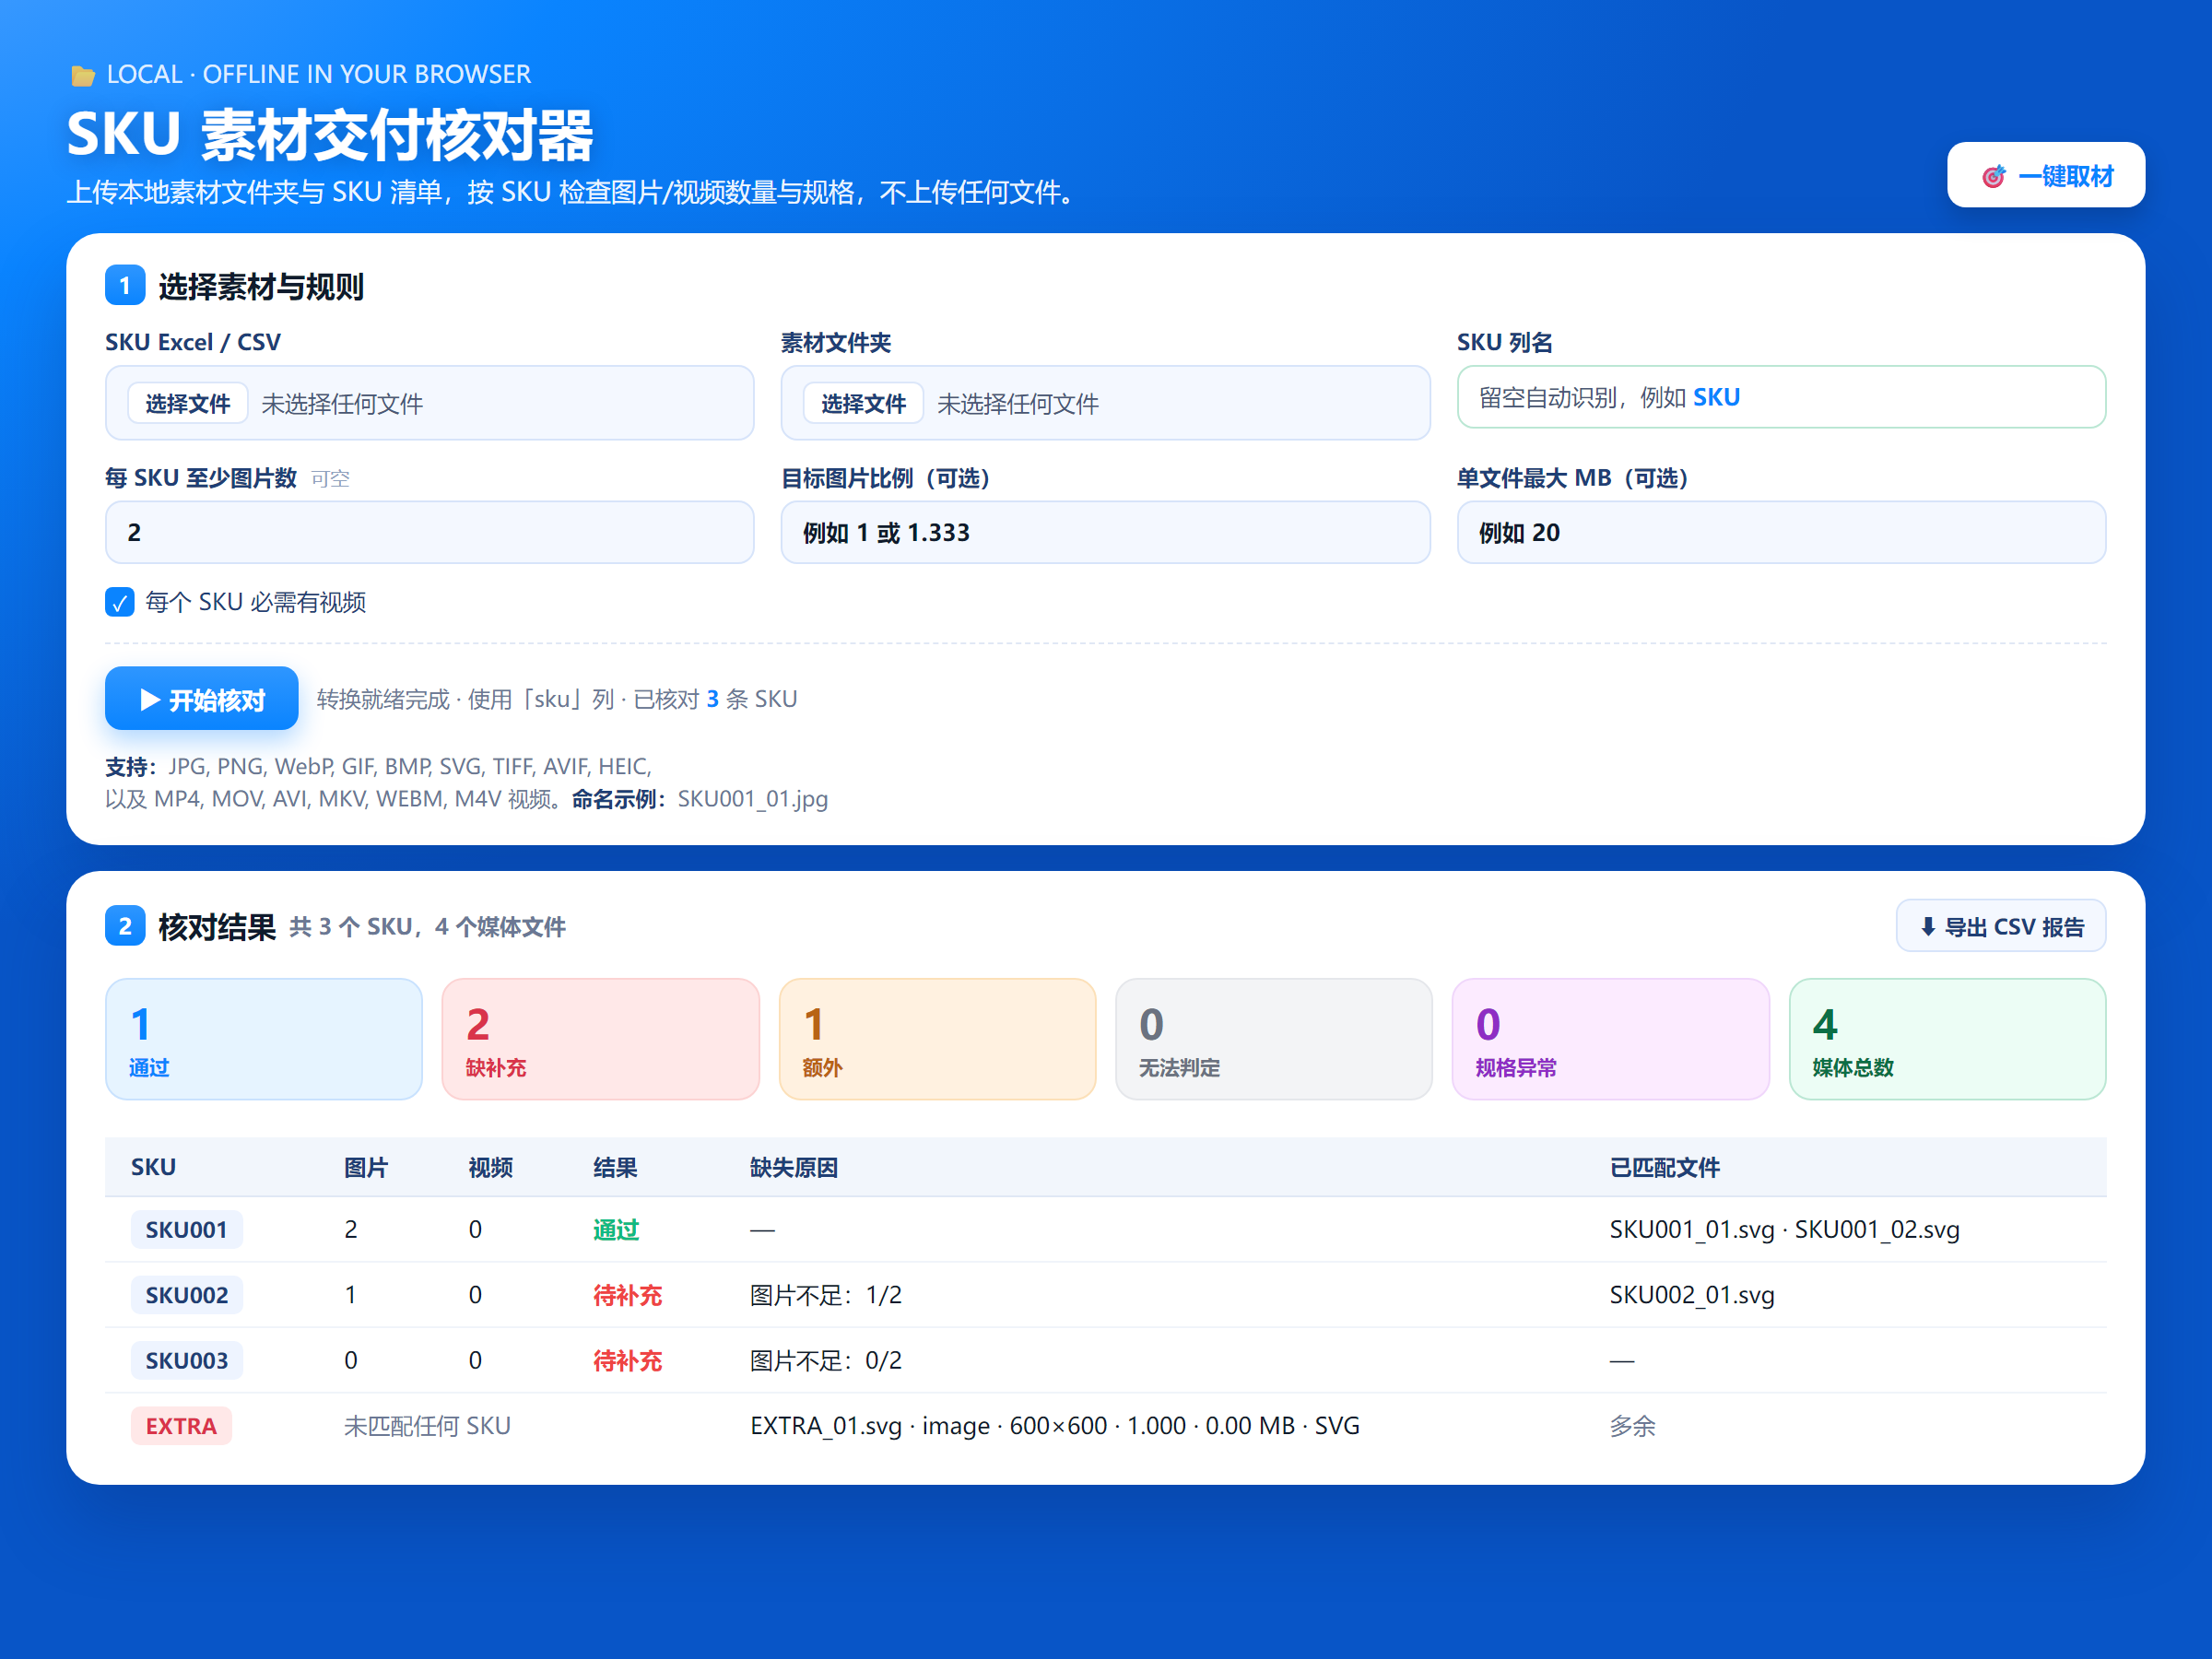Click naming example SKU001_01.jpg
Screen dimensions: 2212x1659
752,799
